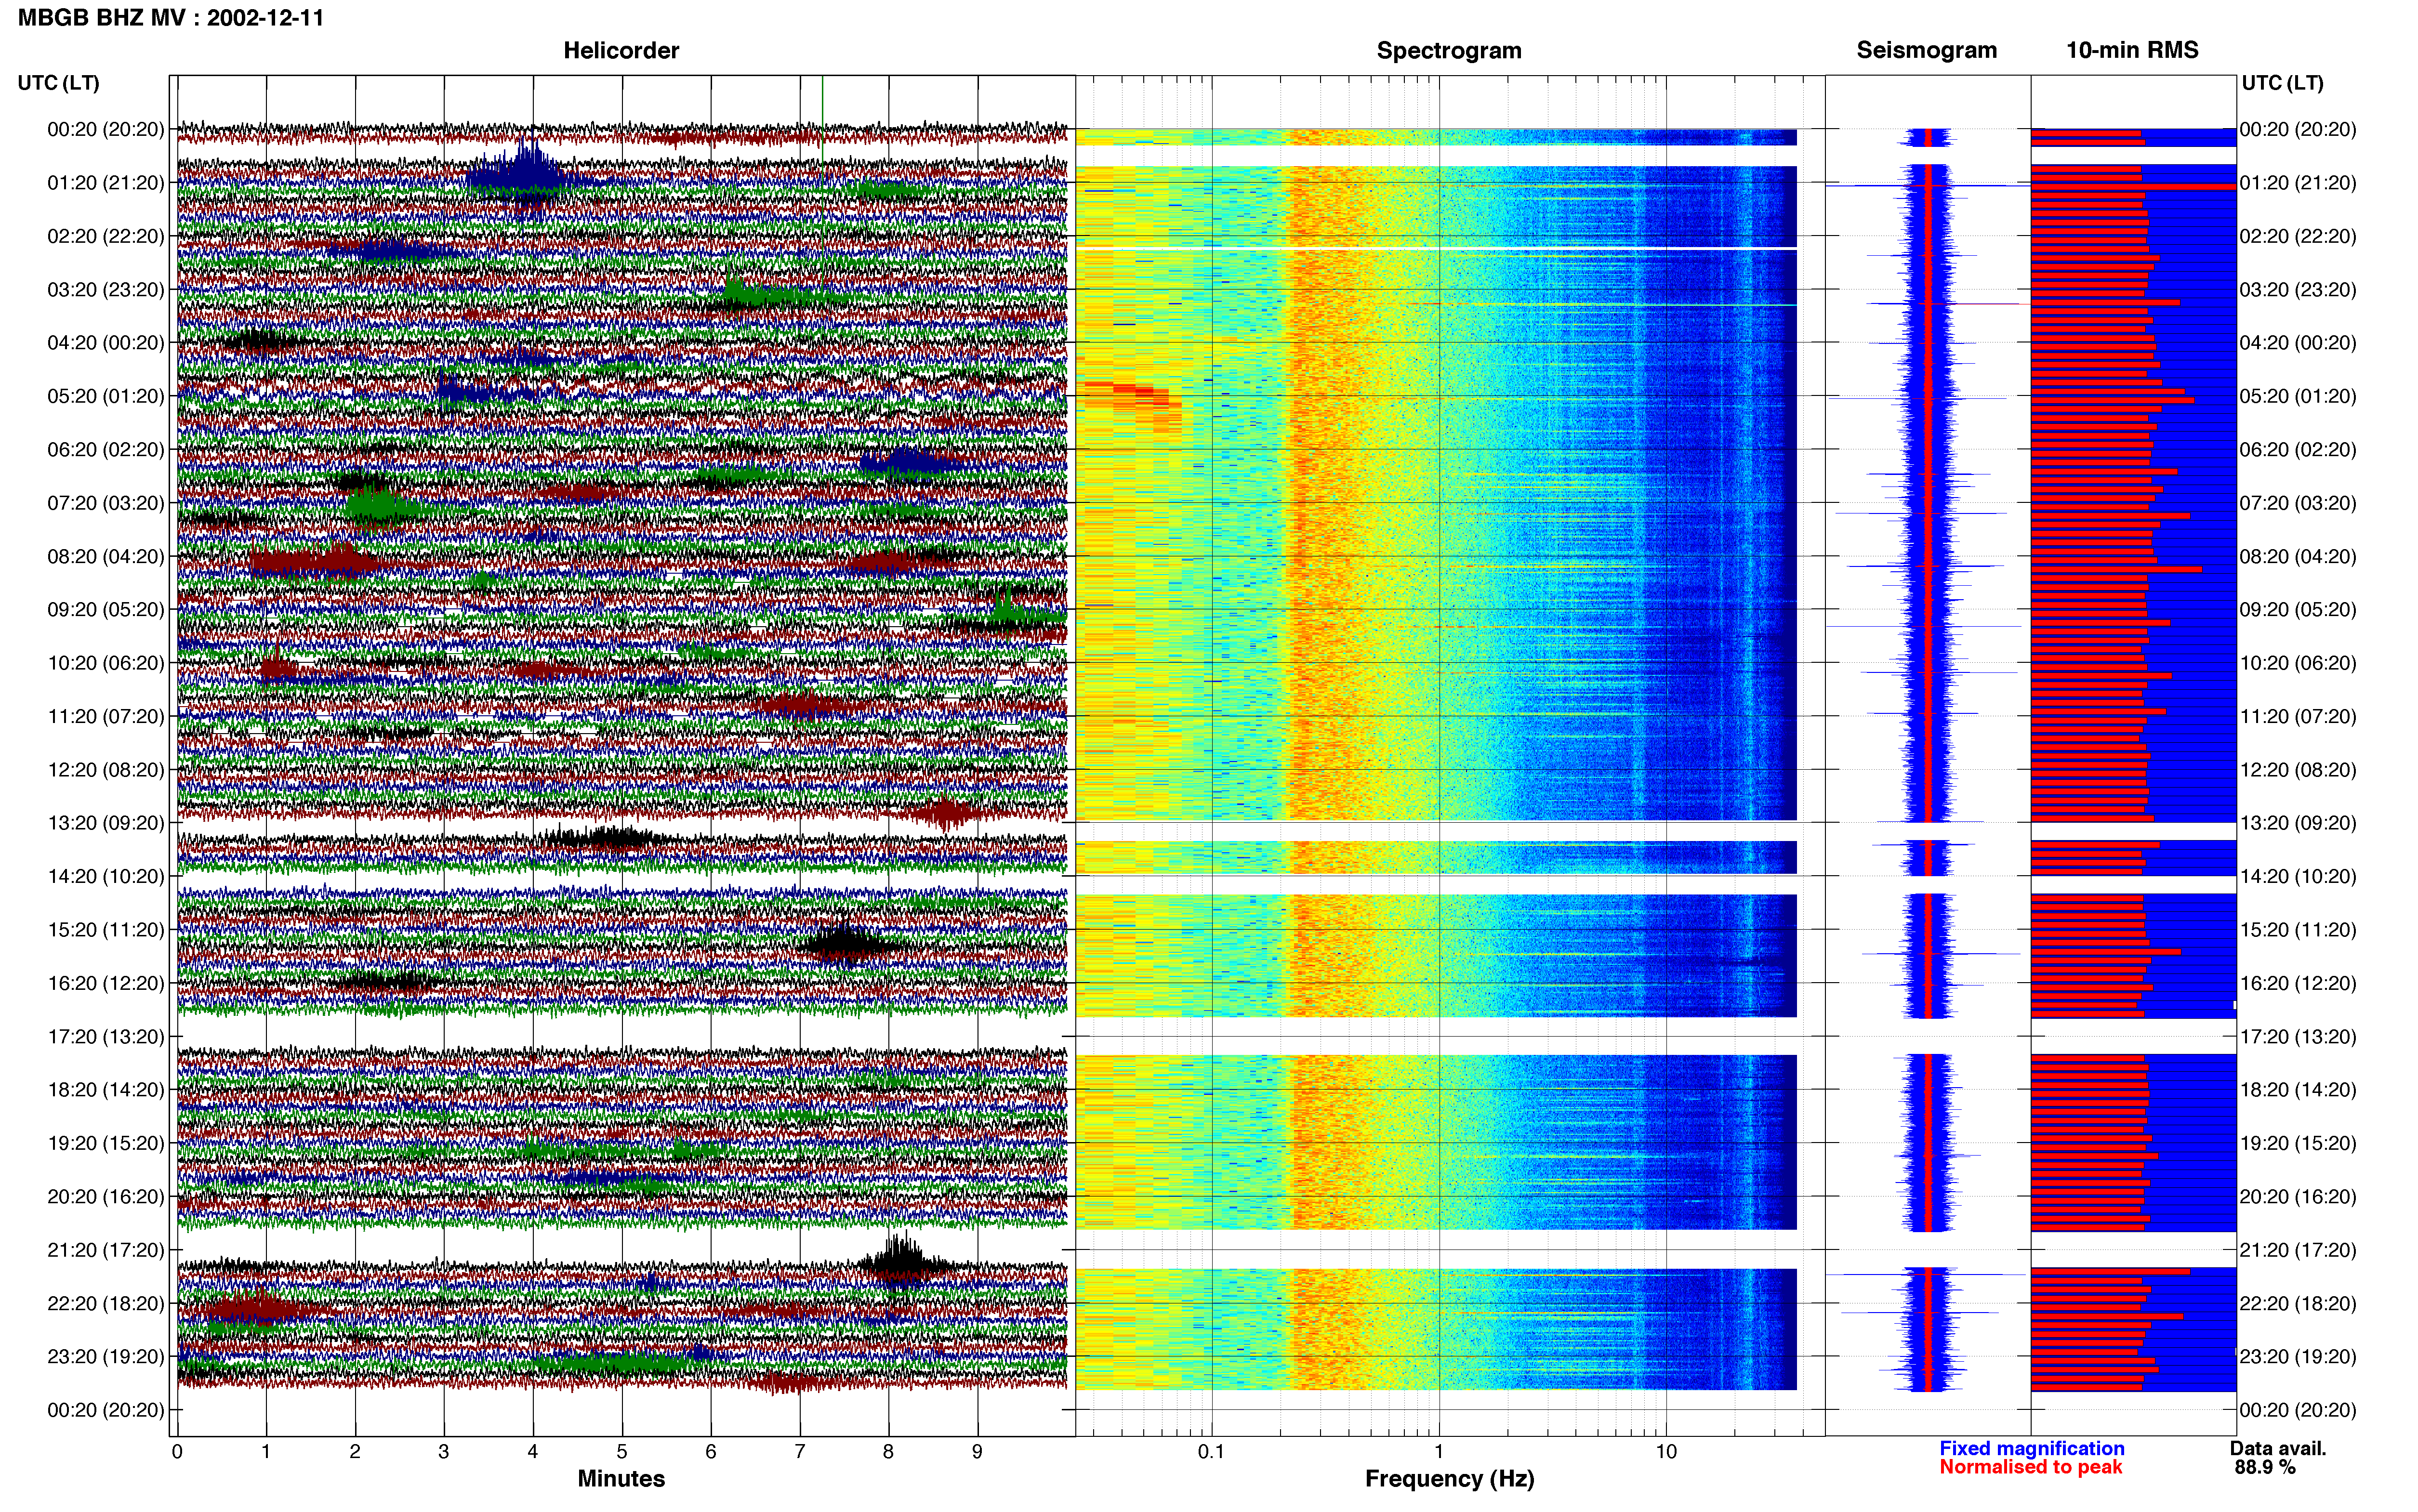Click the 'Data avail.' label

click(2278, 1448)
